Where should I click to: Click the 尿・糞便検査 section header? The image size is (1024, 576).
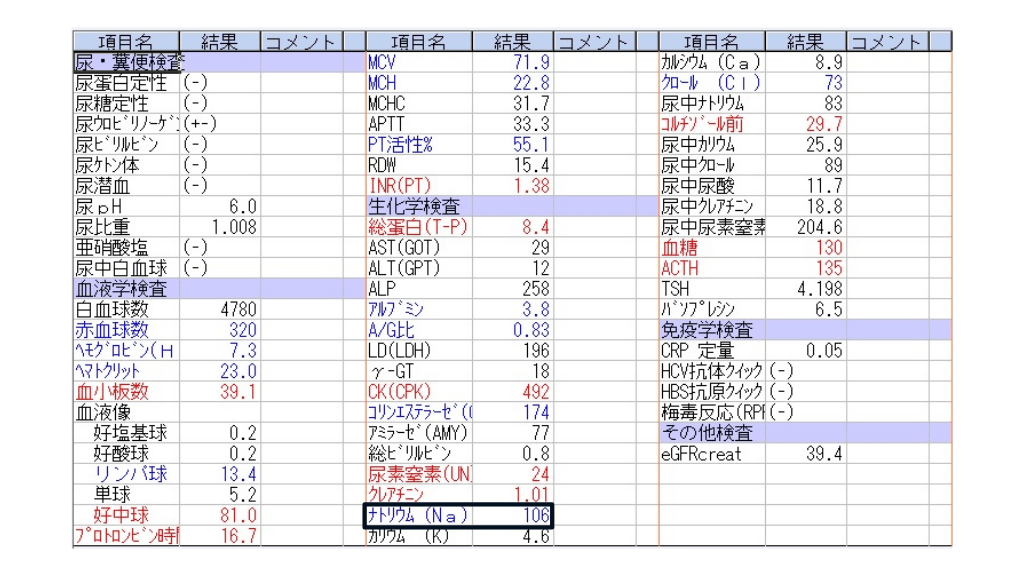[x=129, y=62]
